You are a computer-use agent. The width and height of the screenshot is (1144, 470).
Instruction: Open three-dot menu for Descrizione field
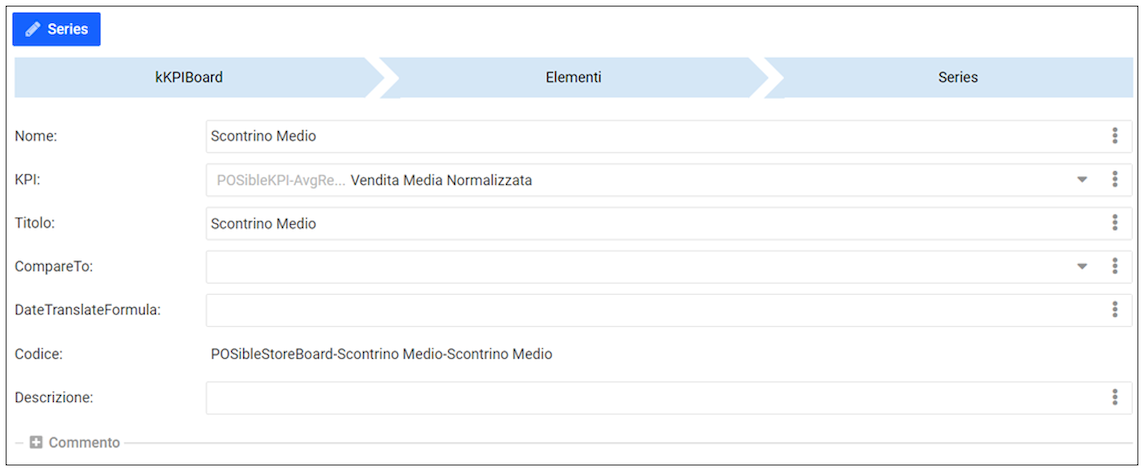pos(1115,397)
